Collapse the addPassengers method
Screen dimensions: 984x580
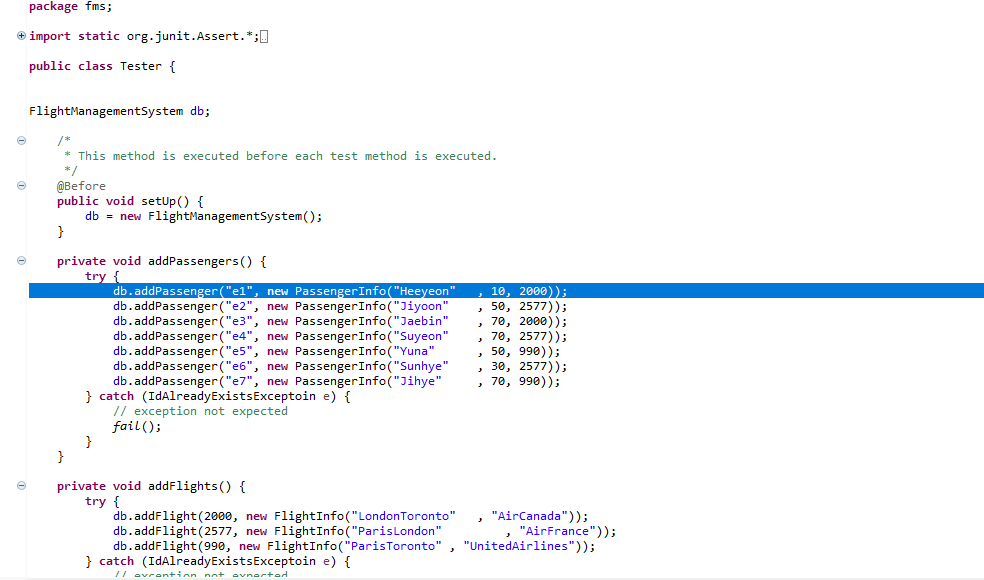[21, 260]
